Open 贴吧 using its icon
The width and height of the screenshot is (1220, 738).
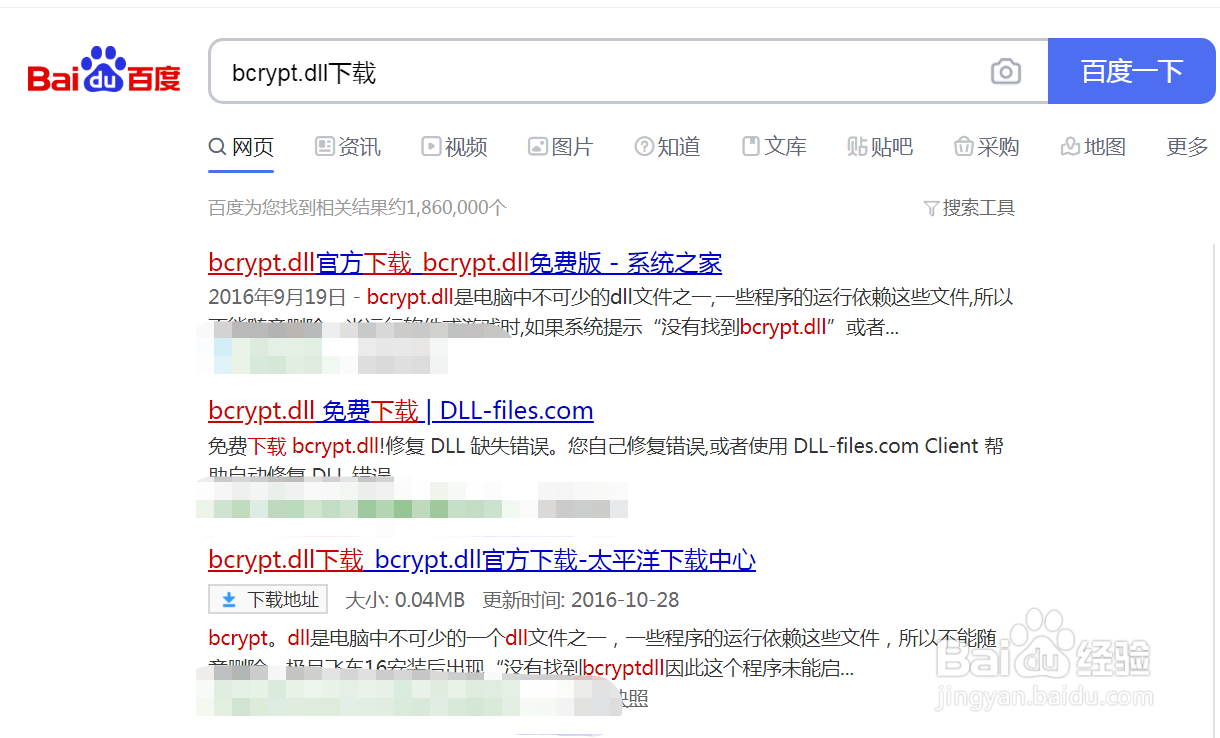coord(858,146)
